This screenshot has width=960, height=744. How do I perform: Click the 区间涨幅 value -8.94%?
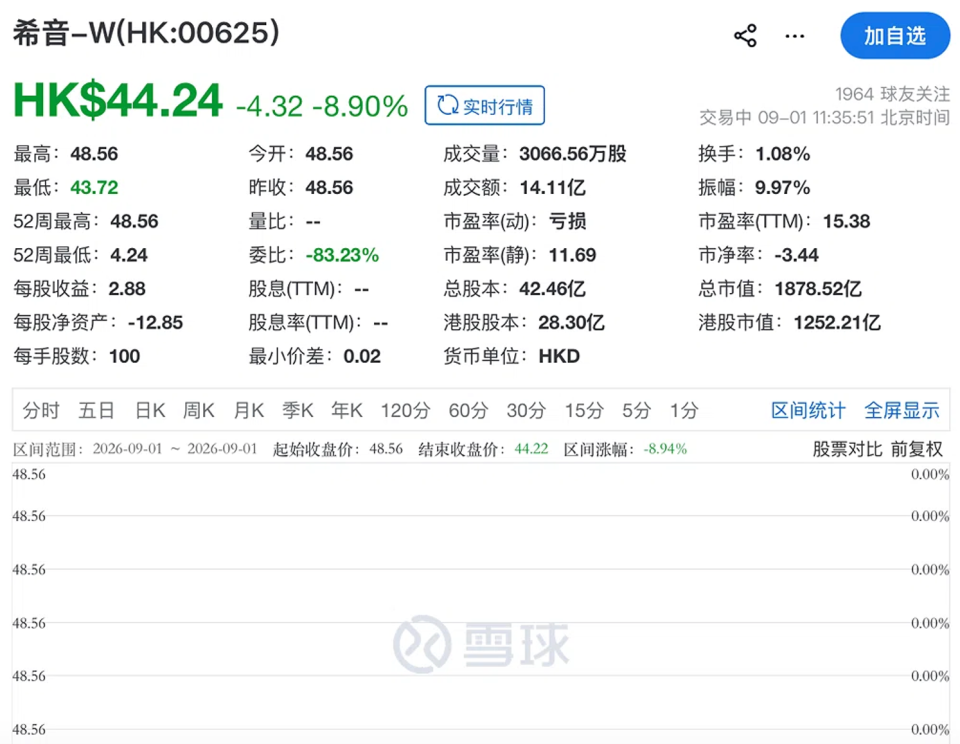coord(665,449)
